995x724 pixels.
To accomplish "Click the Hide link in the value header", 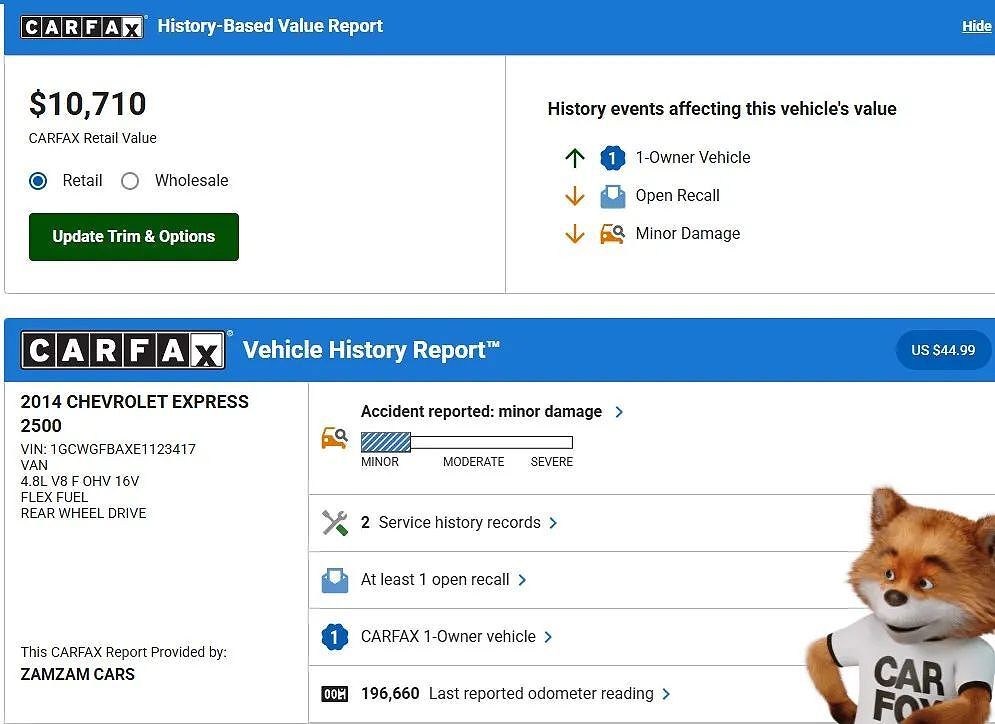I will click(x=976, y=26).
